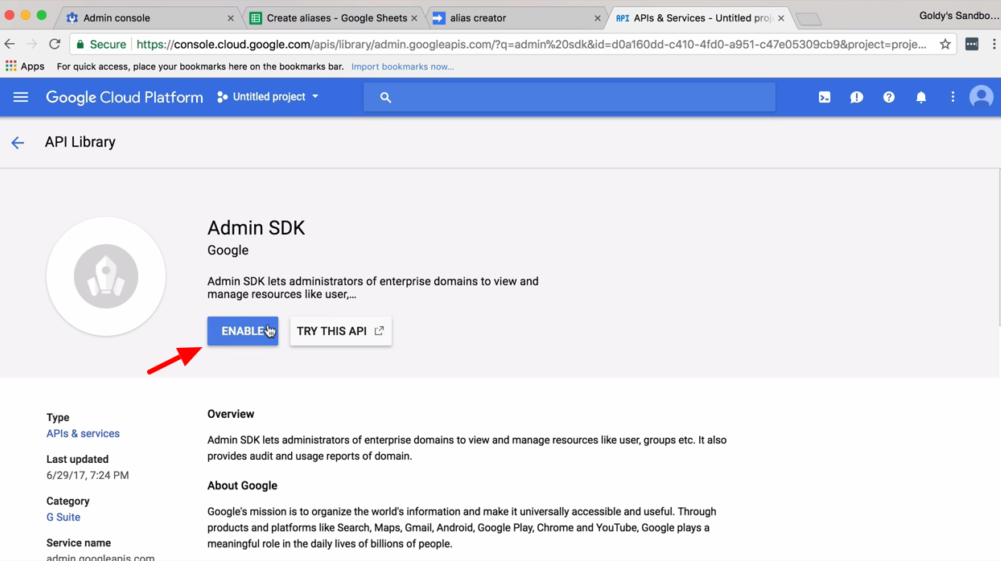Screen dimensions: 1001x561
Task: Bookmark this page with star icon
Action: (x=945, y=44)
